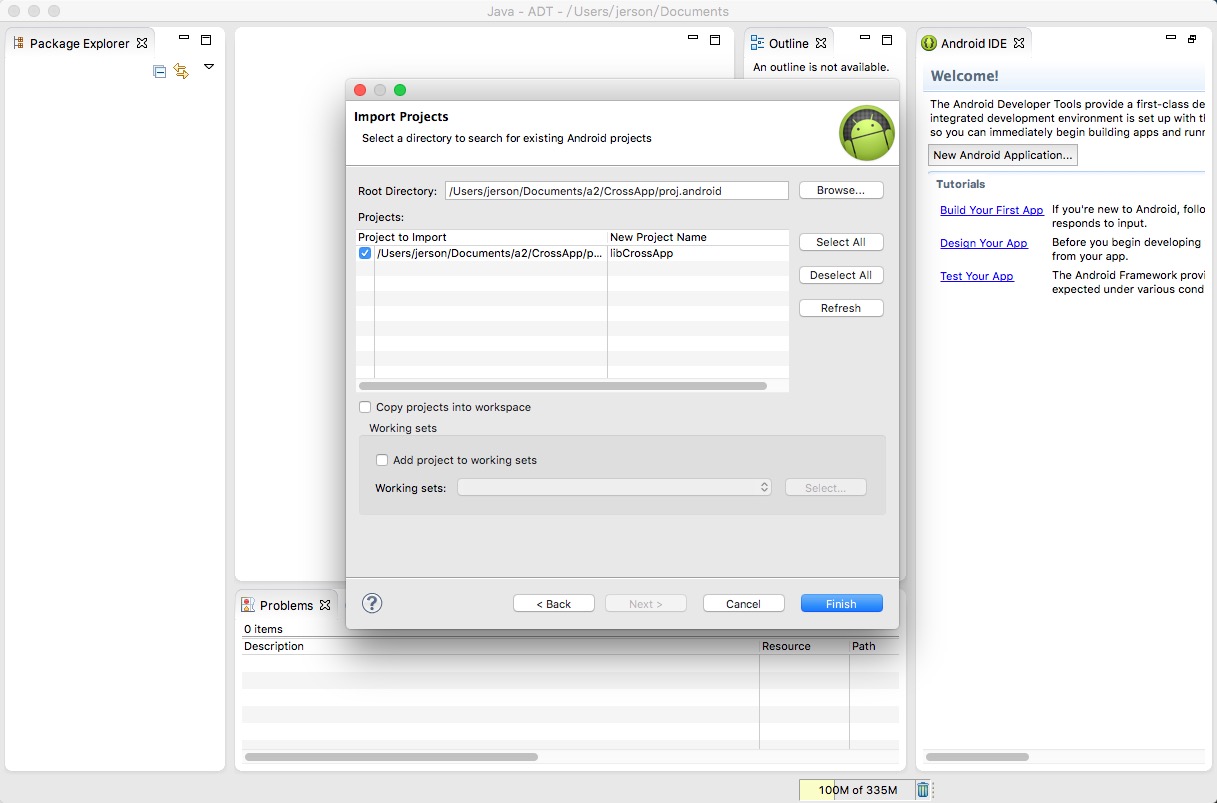Screen dimensions: 1217x803
Task: Enable Copy projects into workspace
Action: tap(365, 407)
